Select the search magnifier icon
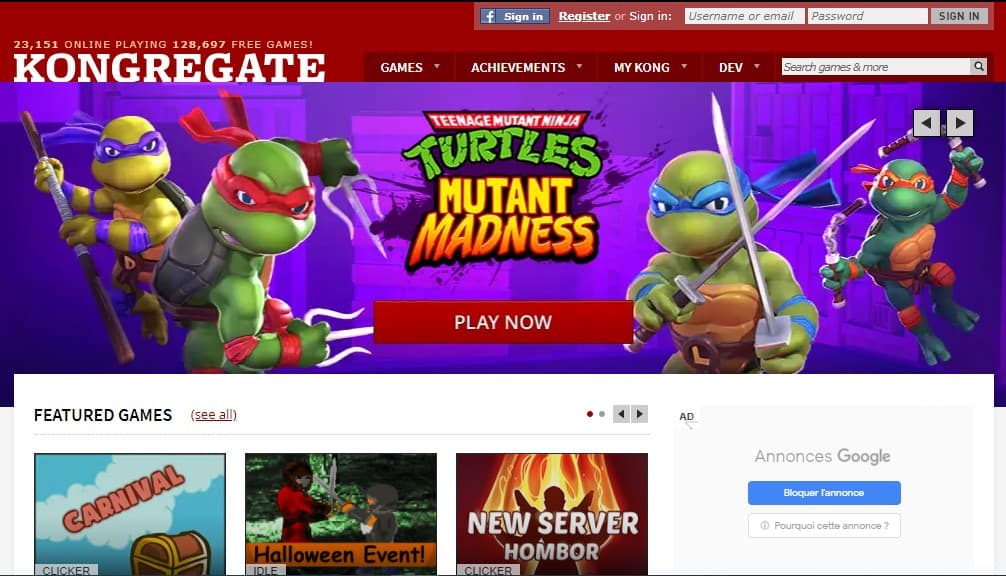This screenshot has width=1006, height=576. 979,66
